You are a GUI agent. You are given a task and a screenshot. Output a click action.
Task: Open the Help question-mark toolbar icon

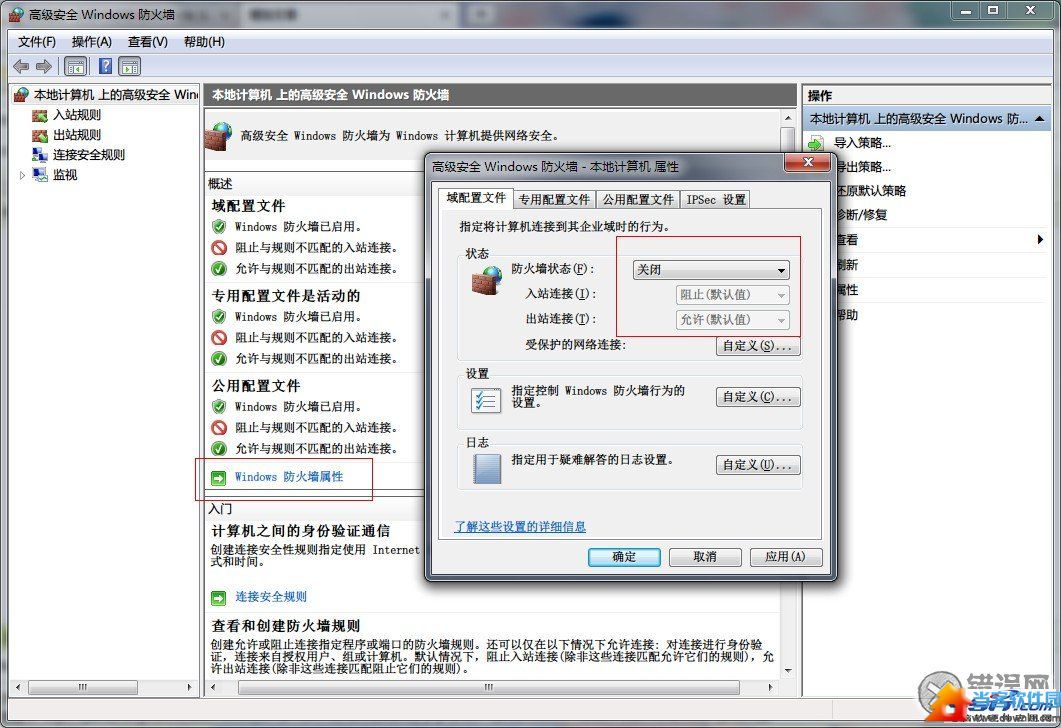coord(106,66)
